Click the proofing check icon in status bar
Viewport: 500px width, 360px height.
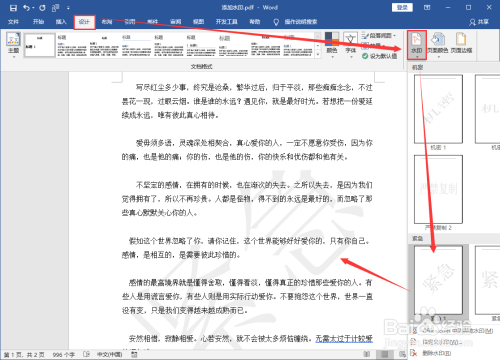pos(86,354)
